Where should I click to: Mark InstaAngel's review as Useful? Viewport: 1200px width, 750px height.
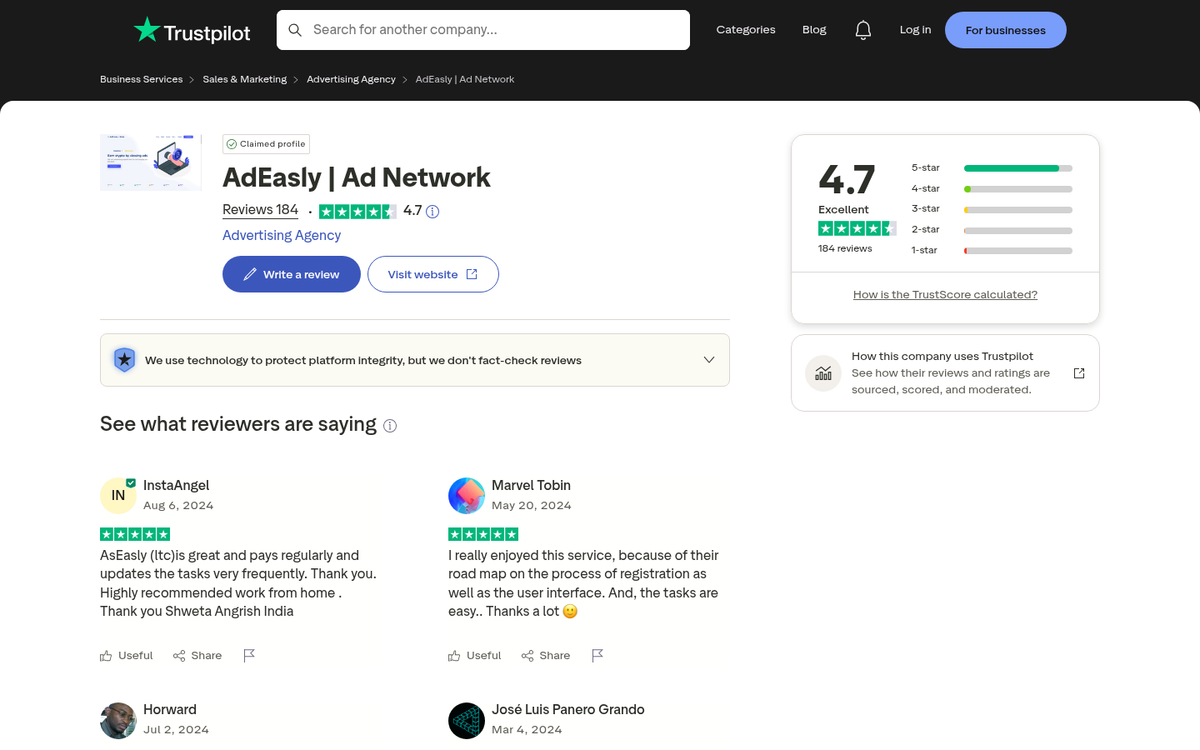tap(126, 655)
